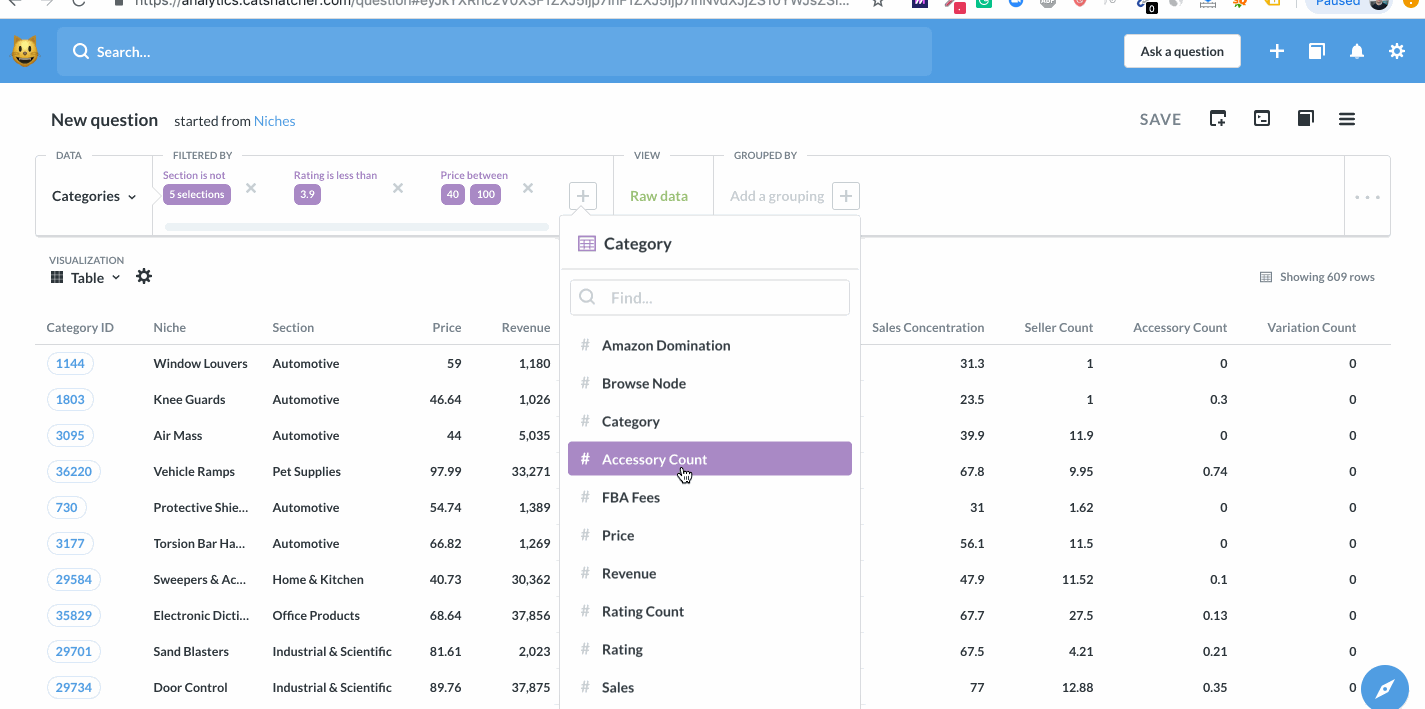Click the cat logo home icon

(25, 51)
